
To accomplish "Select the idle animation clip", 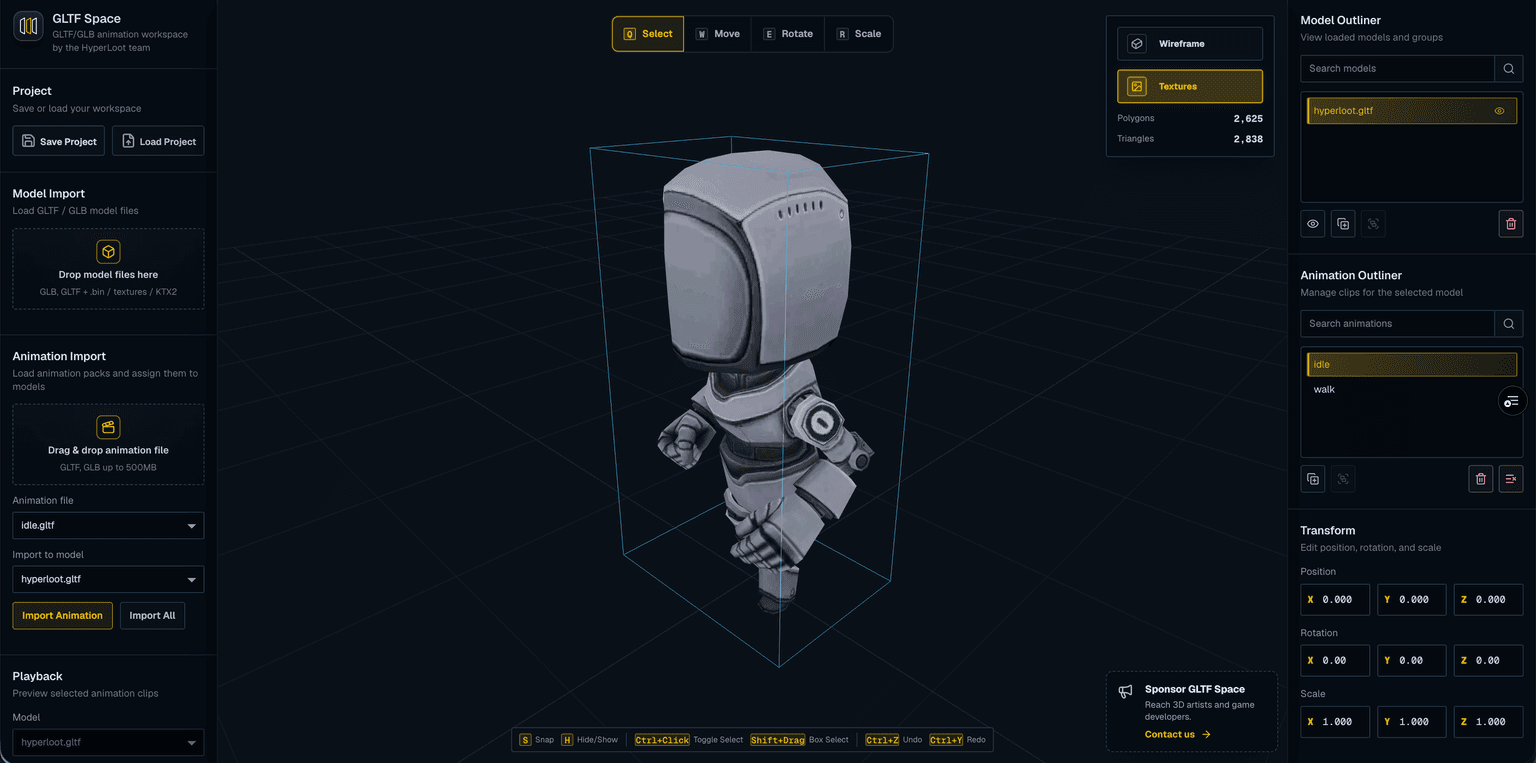I will point(1411,365).
